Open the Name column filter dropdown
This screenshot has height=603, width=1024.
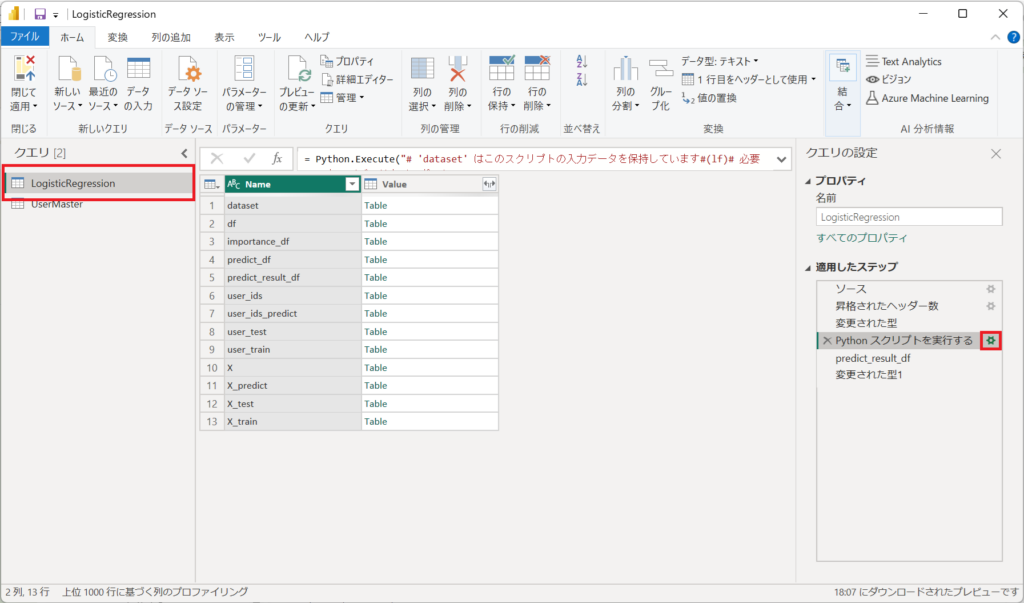tap(352, 184)
